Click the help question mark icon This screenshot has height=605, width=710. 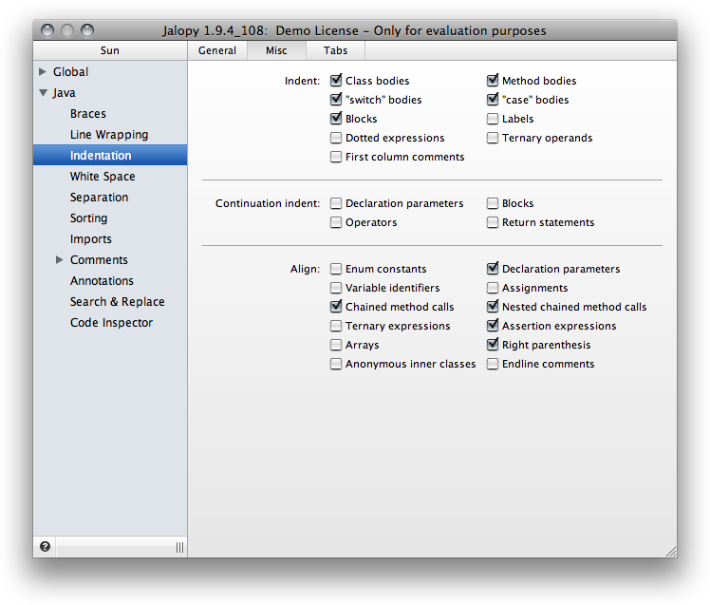pos(45,547)
